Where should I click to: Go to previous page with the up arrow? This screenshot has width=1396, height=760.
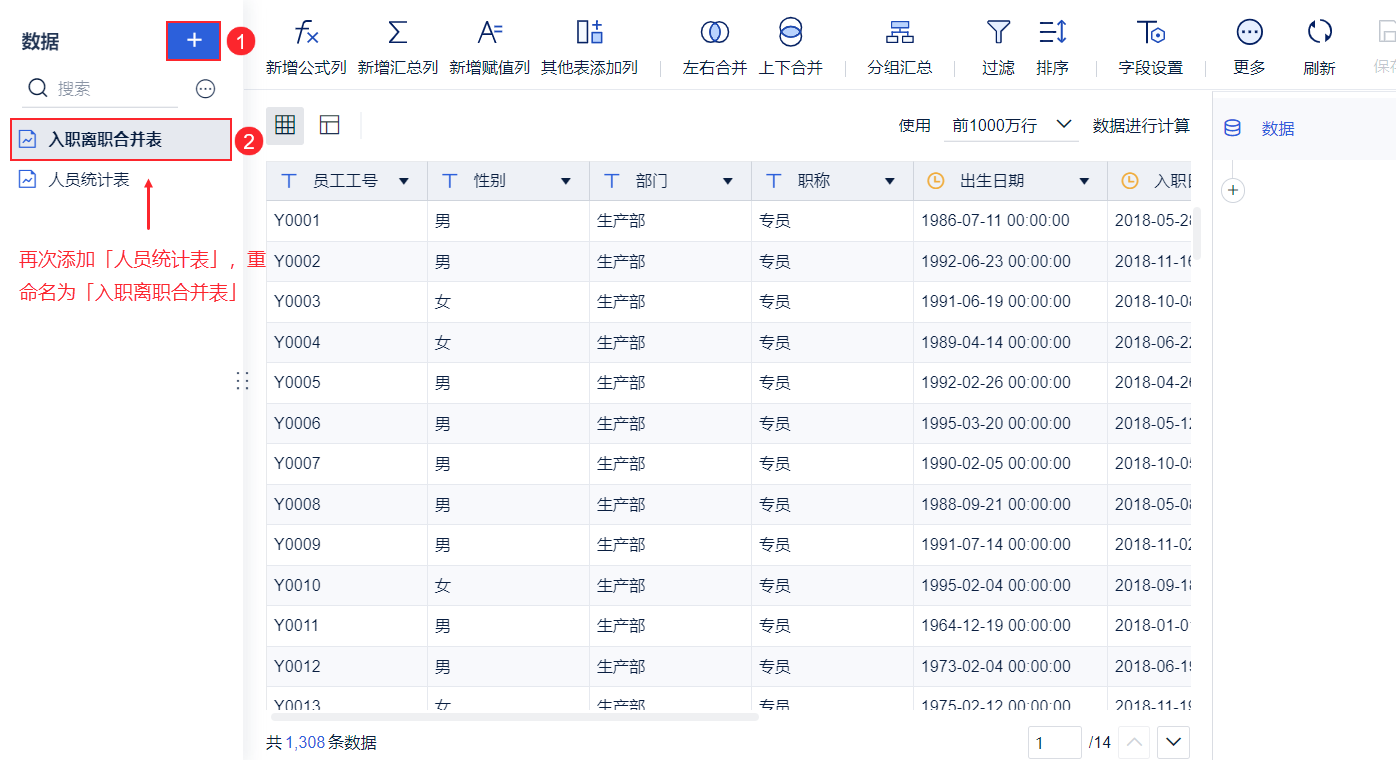[x=1134, y=742]
